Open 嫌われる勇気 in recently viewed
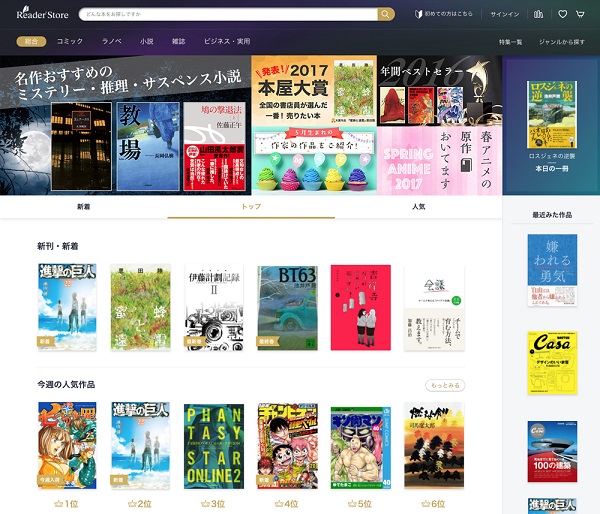The width and height of the screenshot is (600, 514). (x=552, y=270)
